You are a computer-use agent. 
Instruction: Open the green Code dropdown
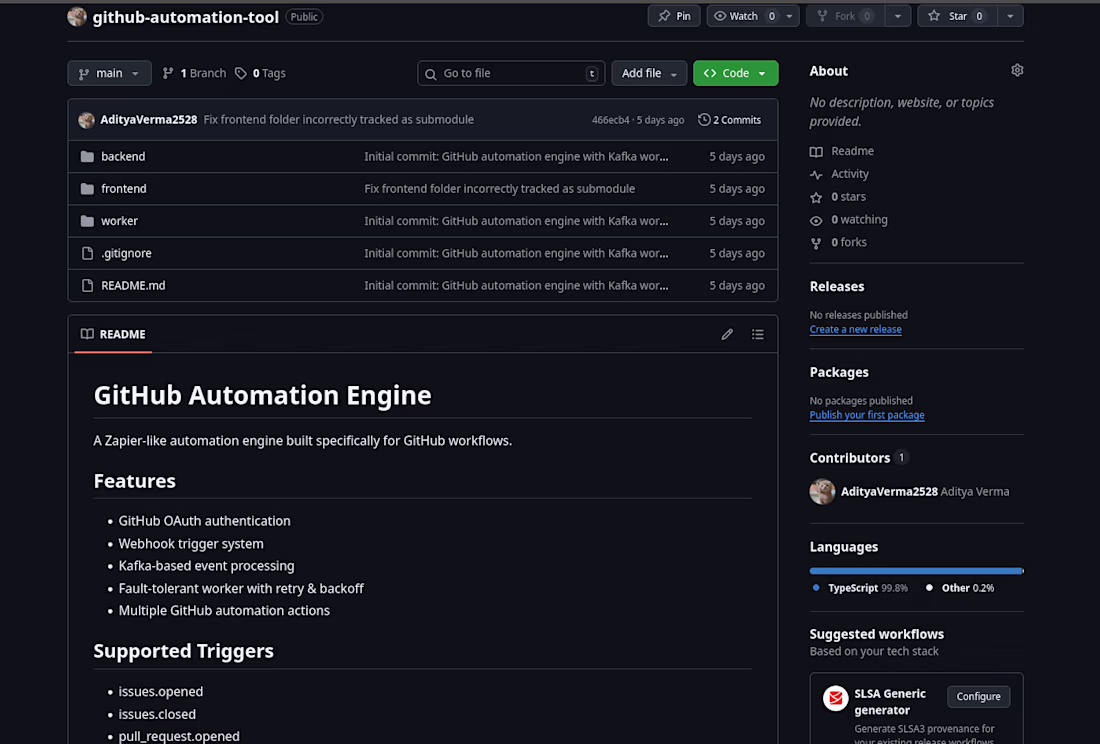735,73
